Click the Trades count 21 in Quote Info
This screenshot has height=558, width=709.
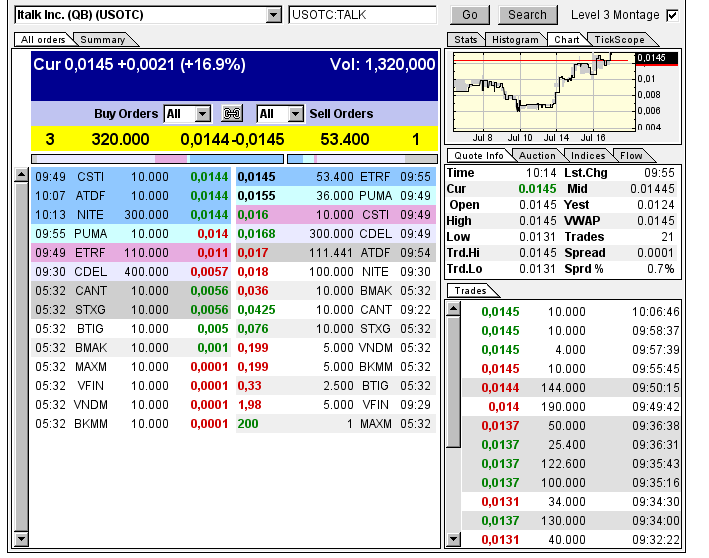(667, 237)
